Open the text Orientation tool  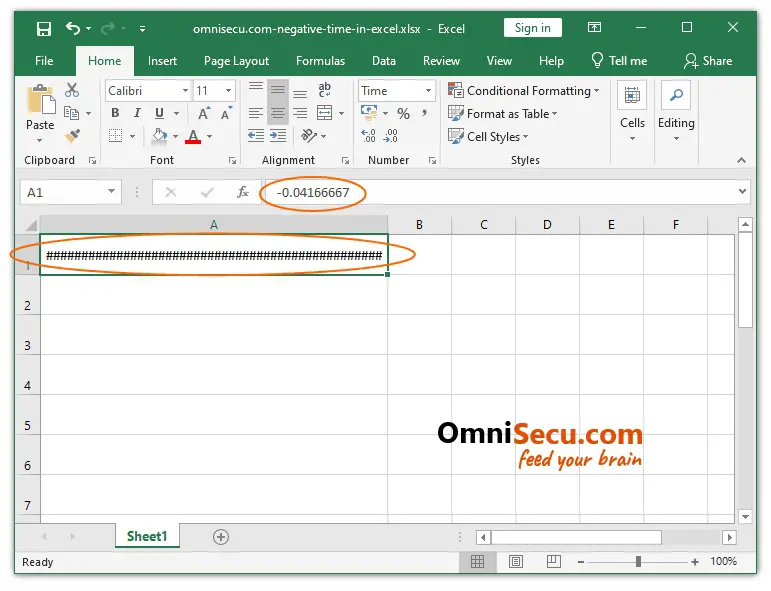click(309, 135)
